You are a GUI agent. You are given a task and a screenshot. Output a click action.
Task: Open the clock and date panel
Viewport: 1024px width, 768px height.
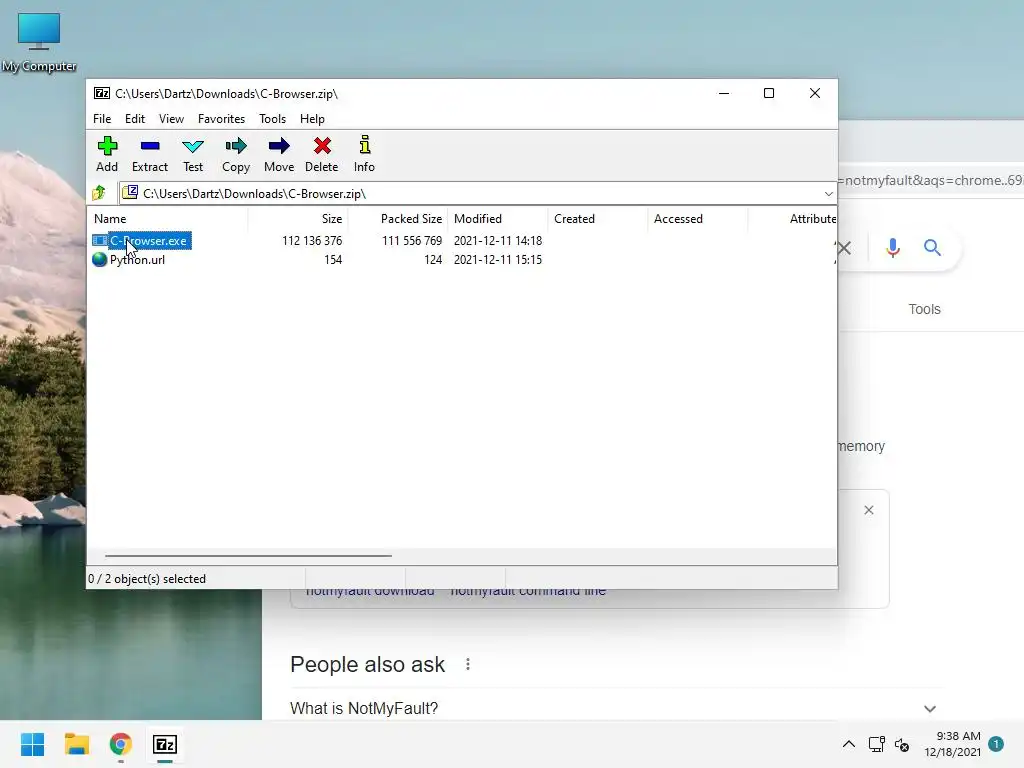click(952, 744)
